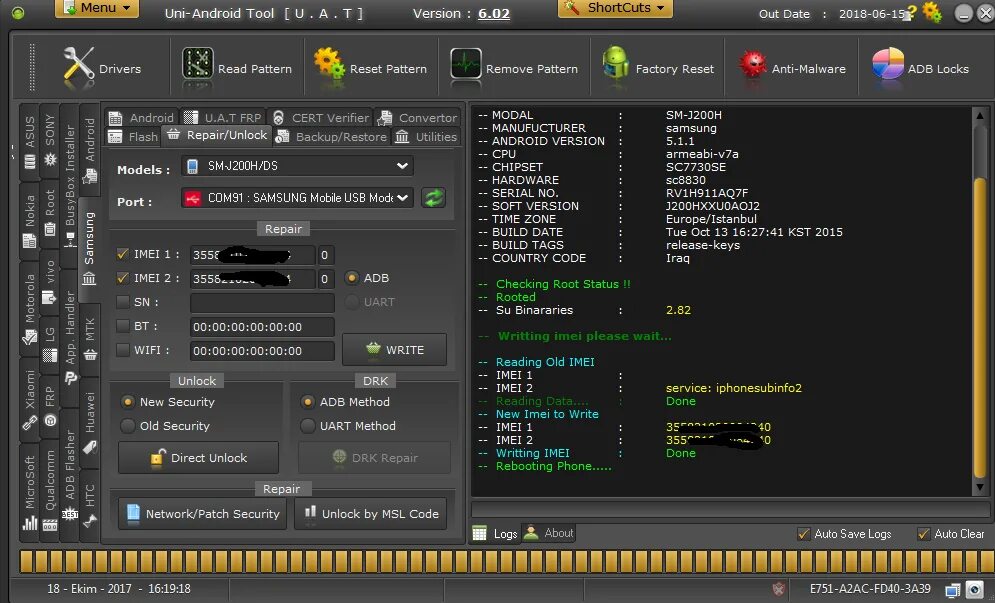Click Network/Patch Security button
The width and height of the screenshot is (995, 603).
pyautogui.click(x=202, y=514)
